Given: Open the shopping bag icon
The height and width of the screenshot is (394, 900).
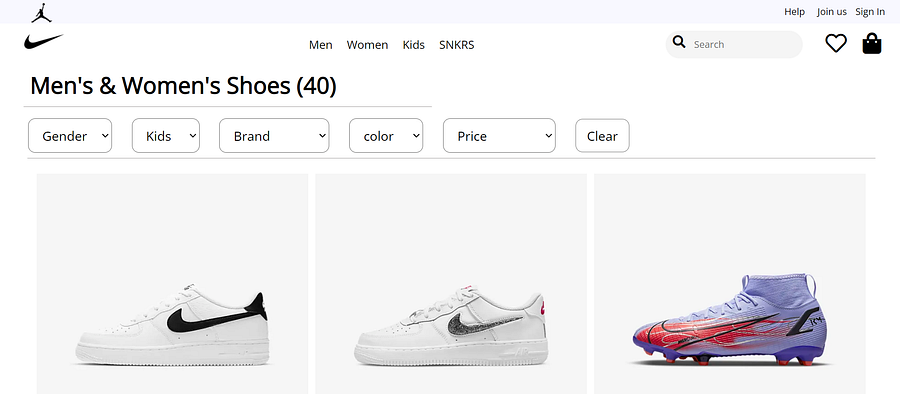Looking at the screenshot, I should (x=871, y=44).
